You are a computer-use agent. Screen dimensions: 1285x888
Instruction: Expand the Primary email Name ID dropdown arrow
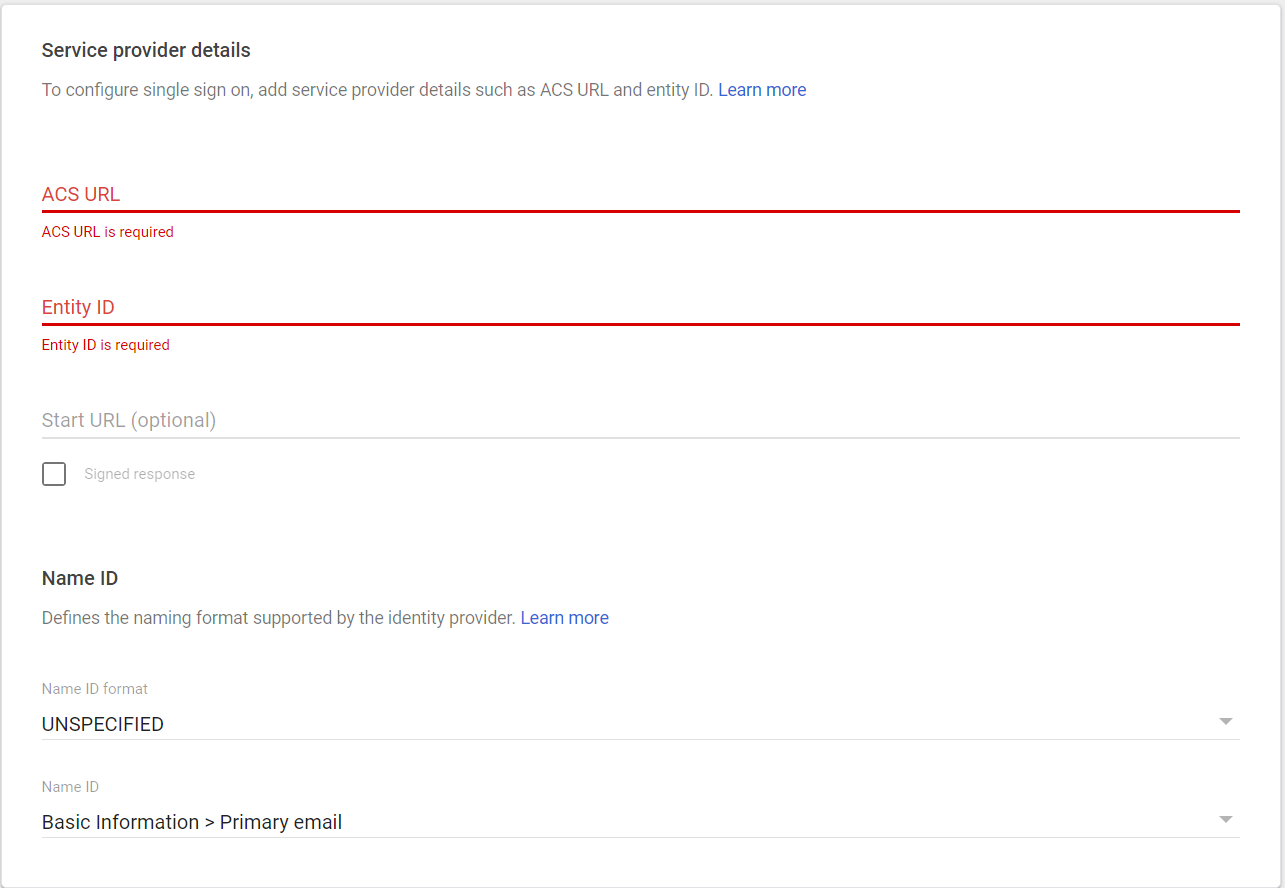1226,820
